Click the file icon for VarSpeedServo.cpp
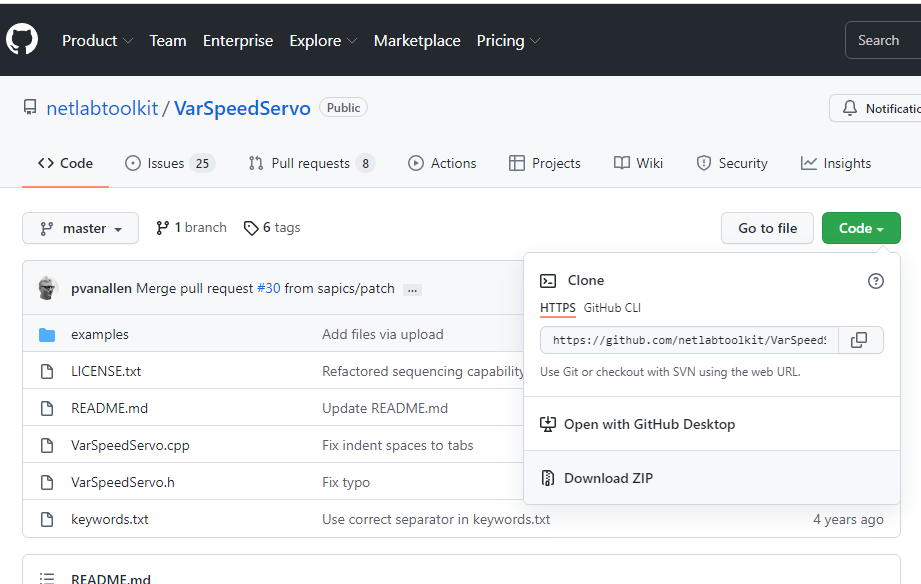This screenshot has width=921, height=584. (47, 445)
